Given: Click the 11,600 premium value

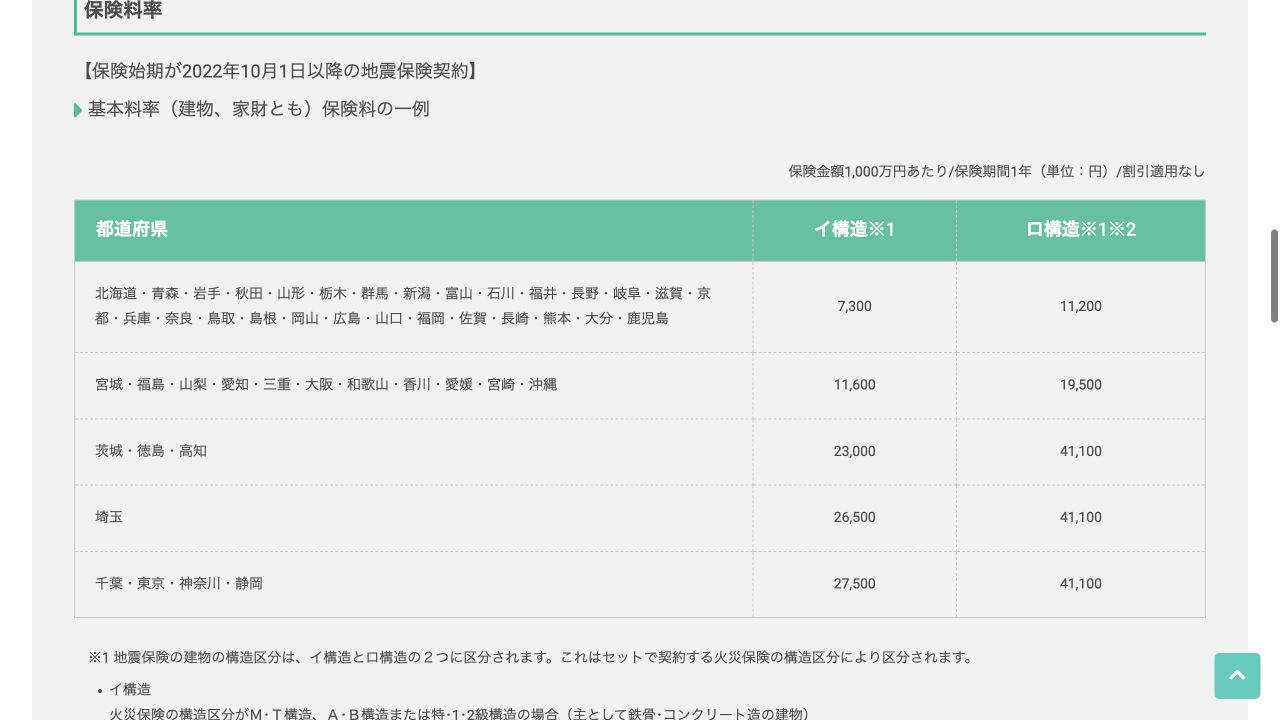Looking at the screenshot, I should (854, 385).
